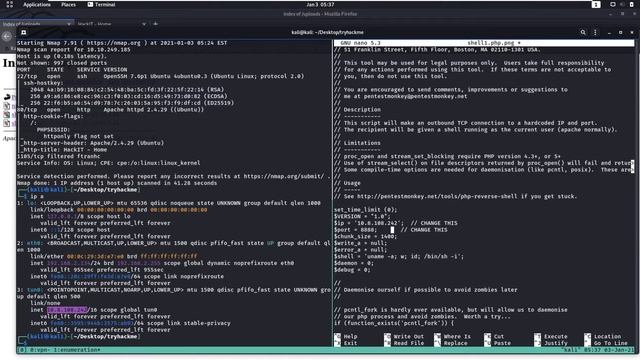
Task: Click the terminal search icon
Action: pyautogui.click(x=583, y=32)
